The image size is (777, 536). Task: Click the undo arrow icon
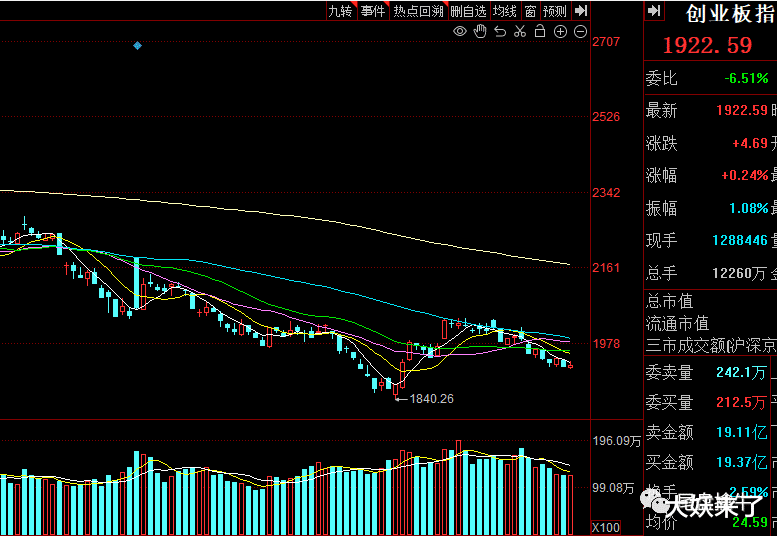click(500, 32)
